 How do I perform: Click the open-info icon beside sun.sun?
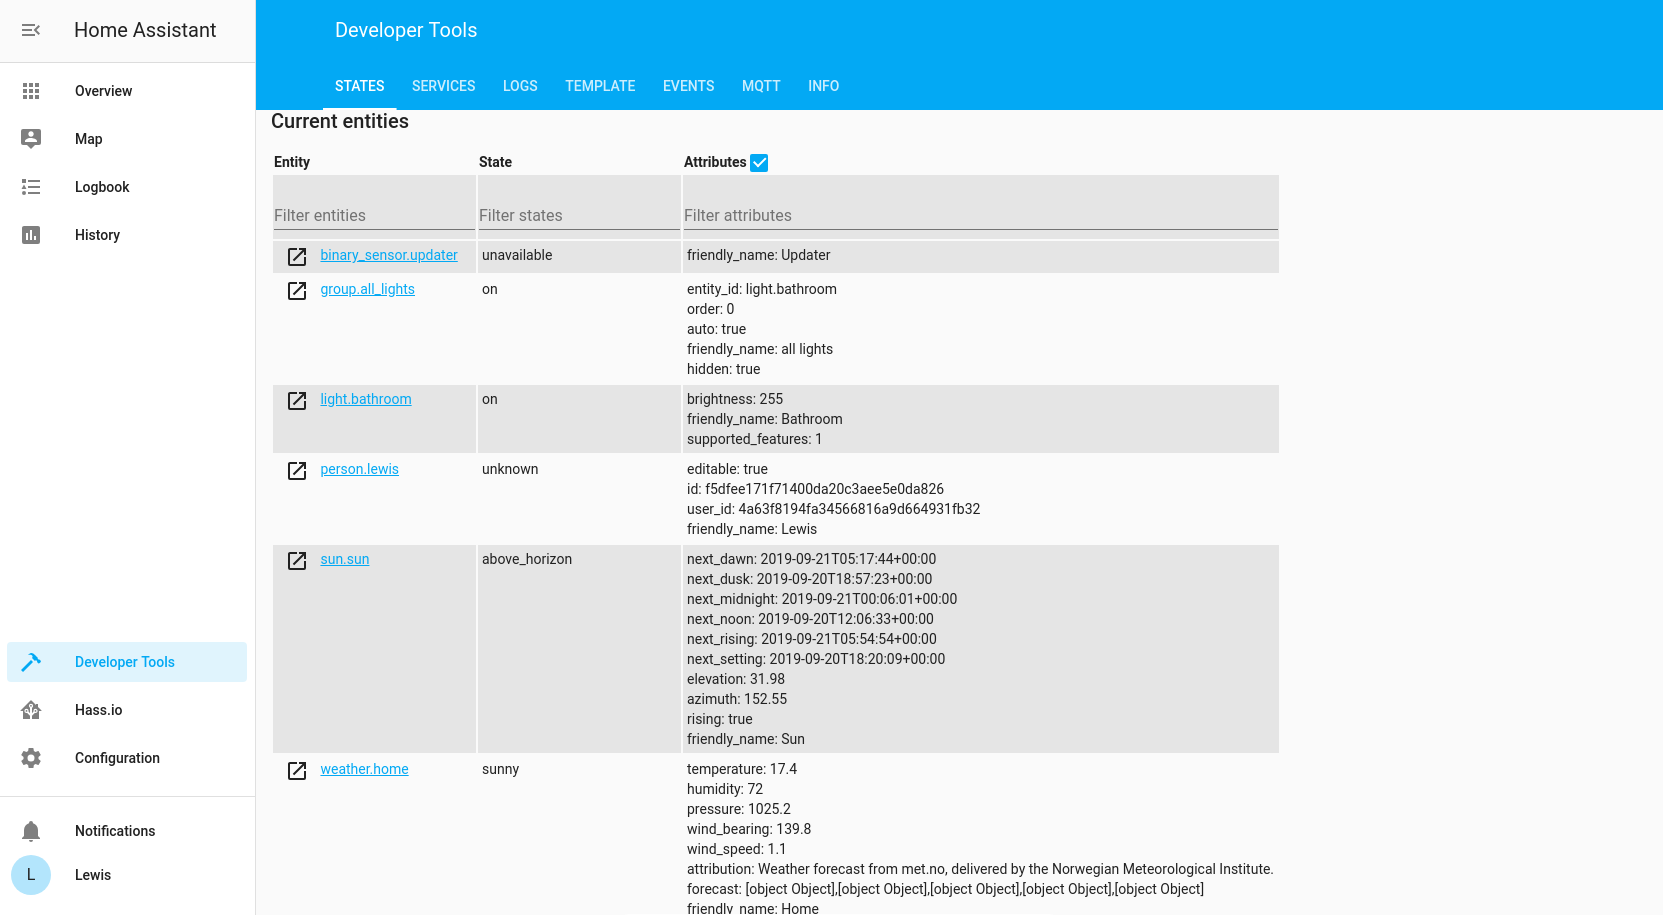tap(297, 561)
